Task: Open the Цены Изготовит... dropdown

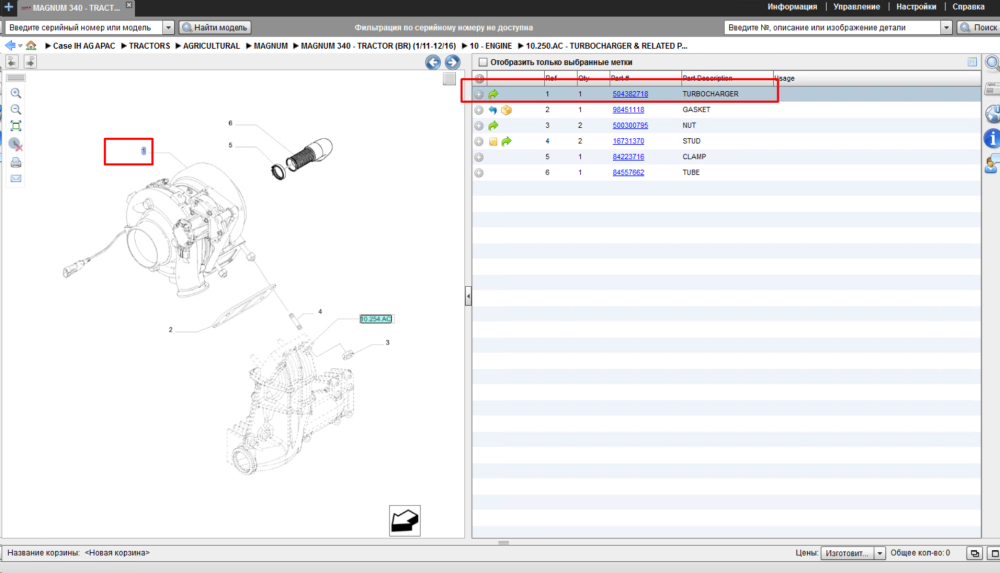Action: coord(853,553)
